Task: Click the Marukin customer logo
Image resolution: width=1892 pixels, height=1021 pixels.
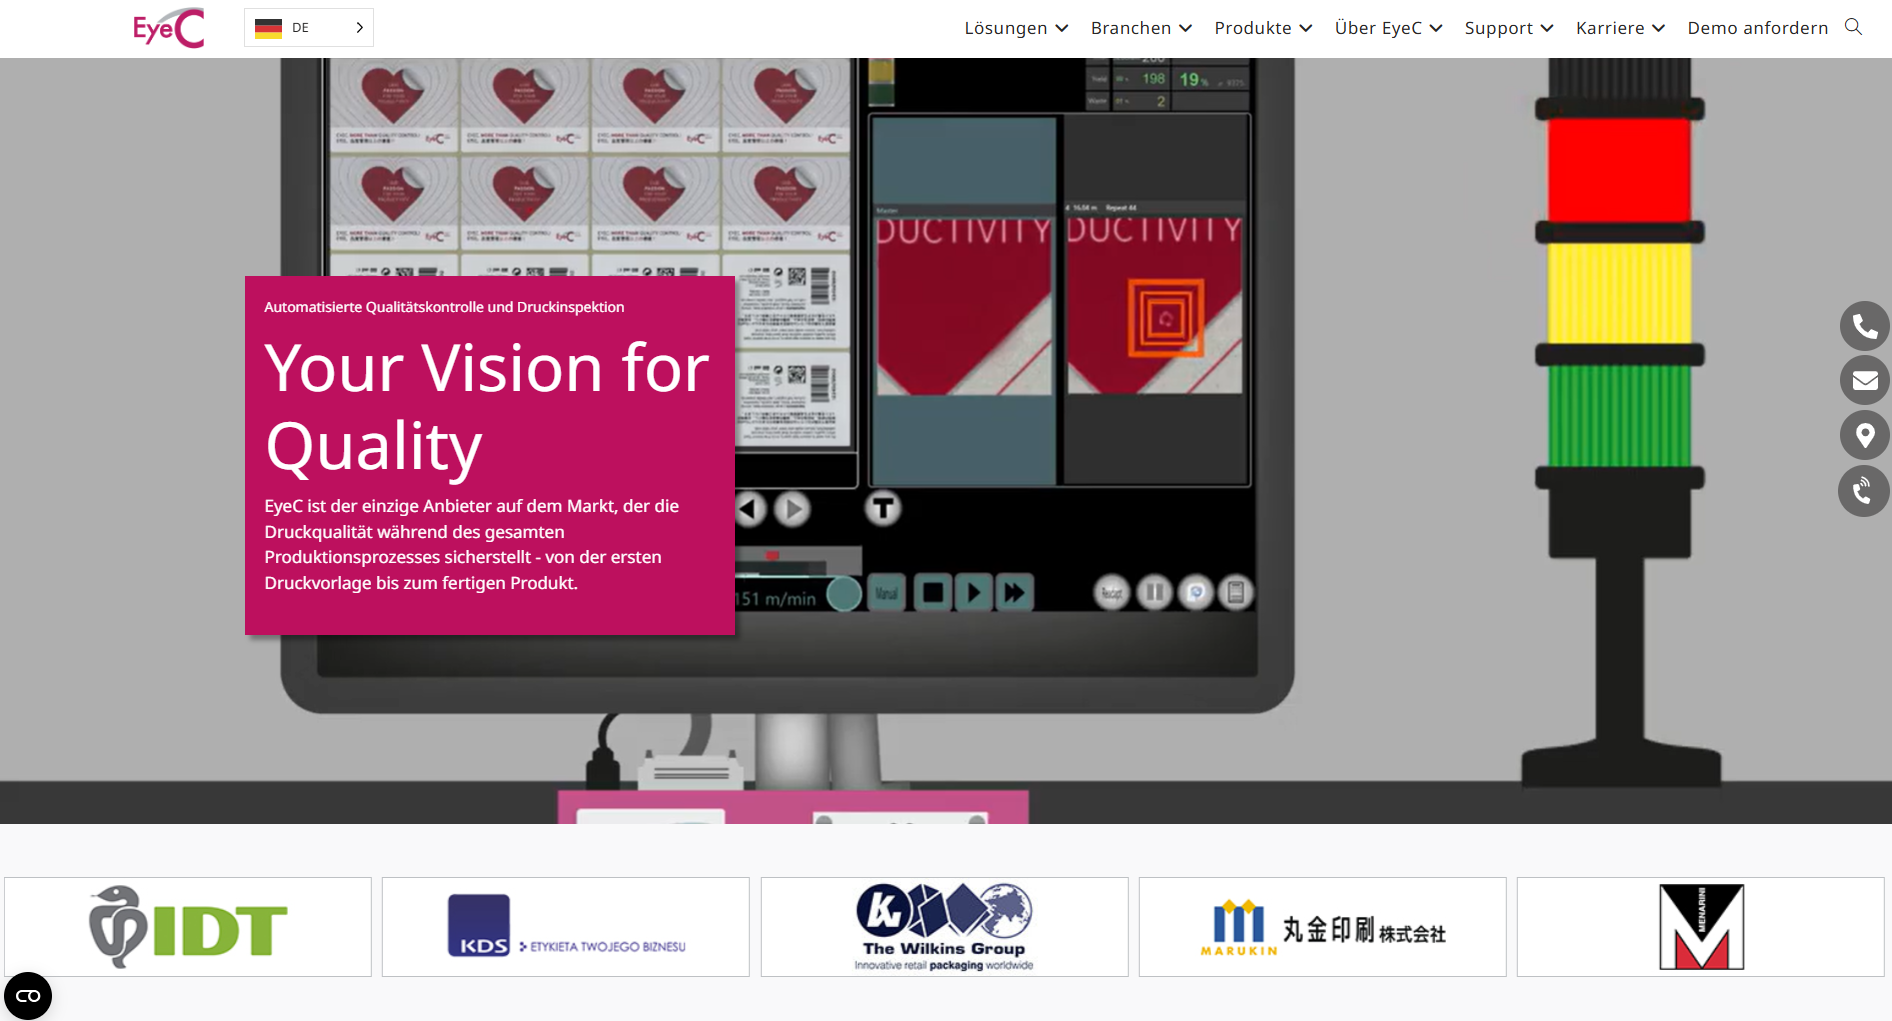Action: 1322,927
